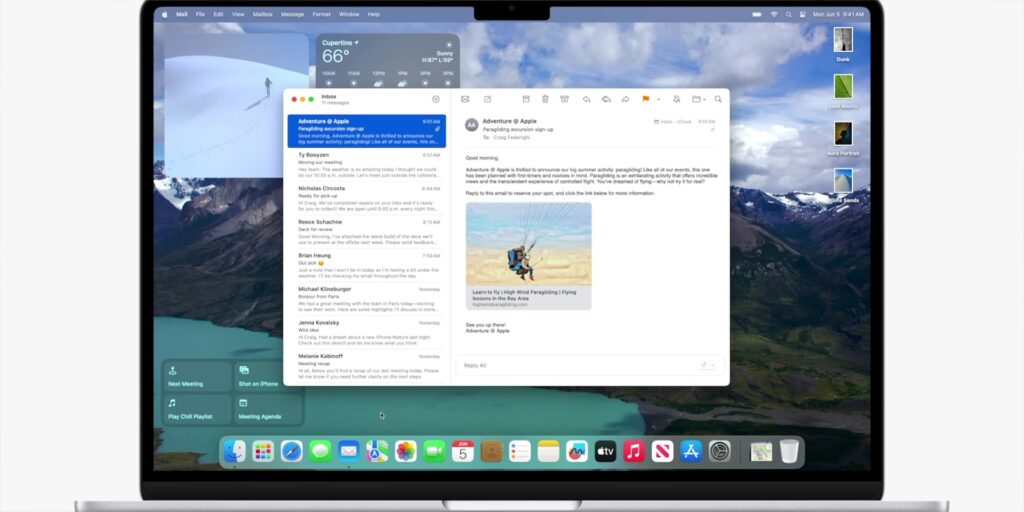Run the Meeting Agenda shortcut widget
The image size is (1024, 512).
click(x=268, y=409)
